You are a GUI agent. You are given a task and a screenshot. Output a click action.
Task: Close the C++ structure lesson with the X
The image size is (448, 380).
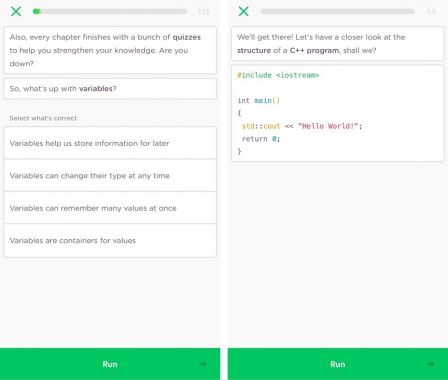tap(243, 11)
